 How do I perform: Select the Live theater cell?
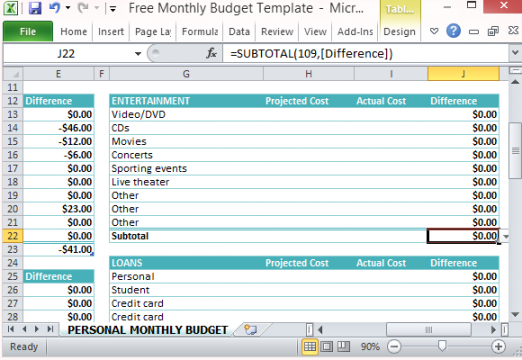[x=186, y=182]
